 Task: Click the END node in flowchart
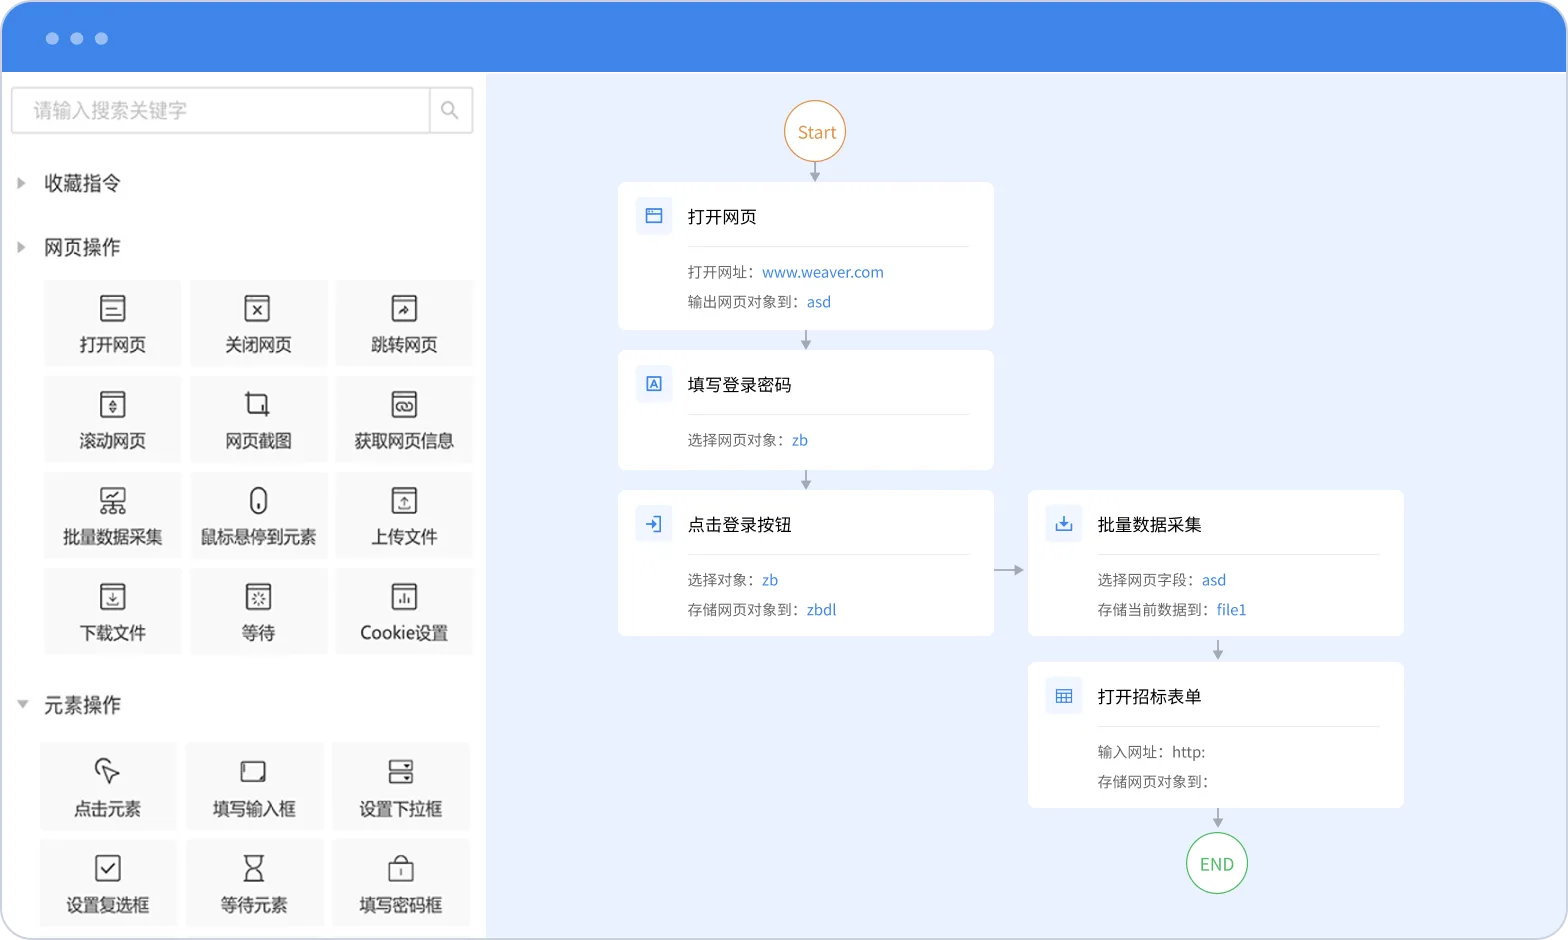tap(1217, 863)
